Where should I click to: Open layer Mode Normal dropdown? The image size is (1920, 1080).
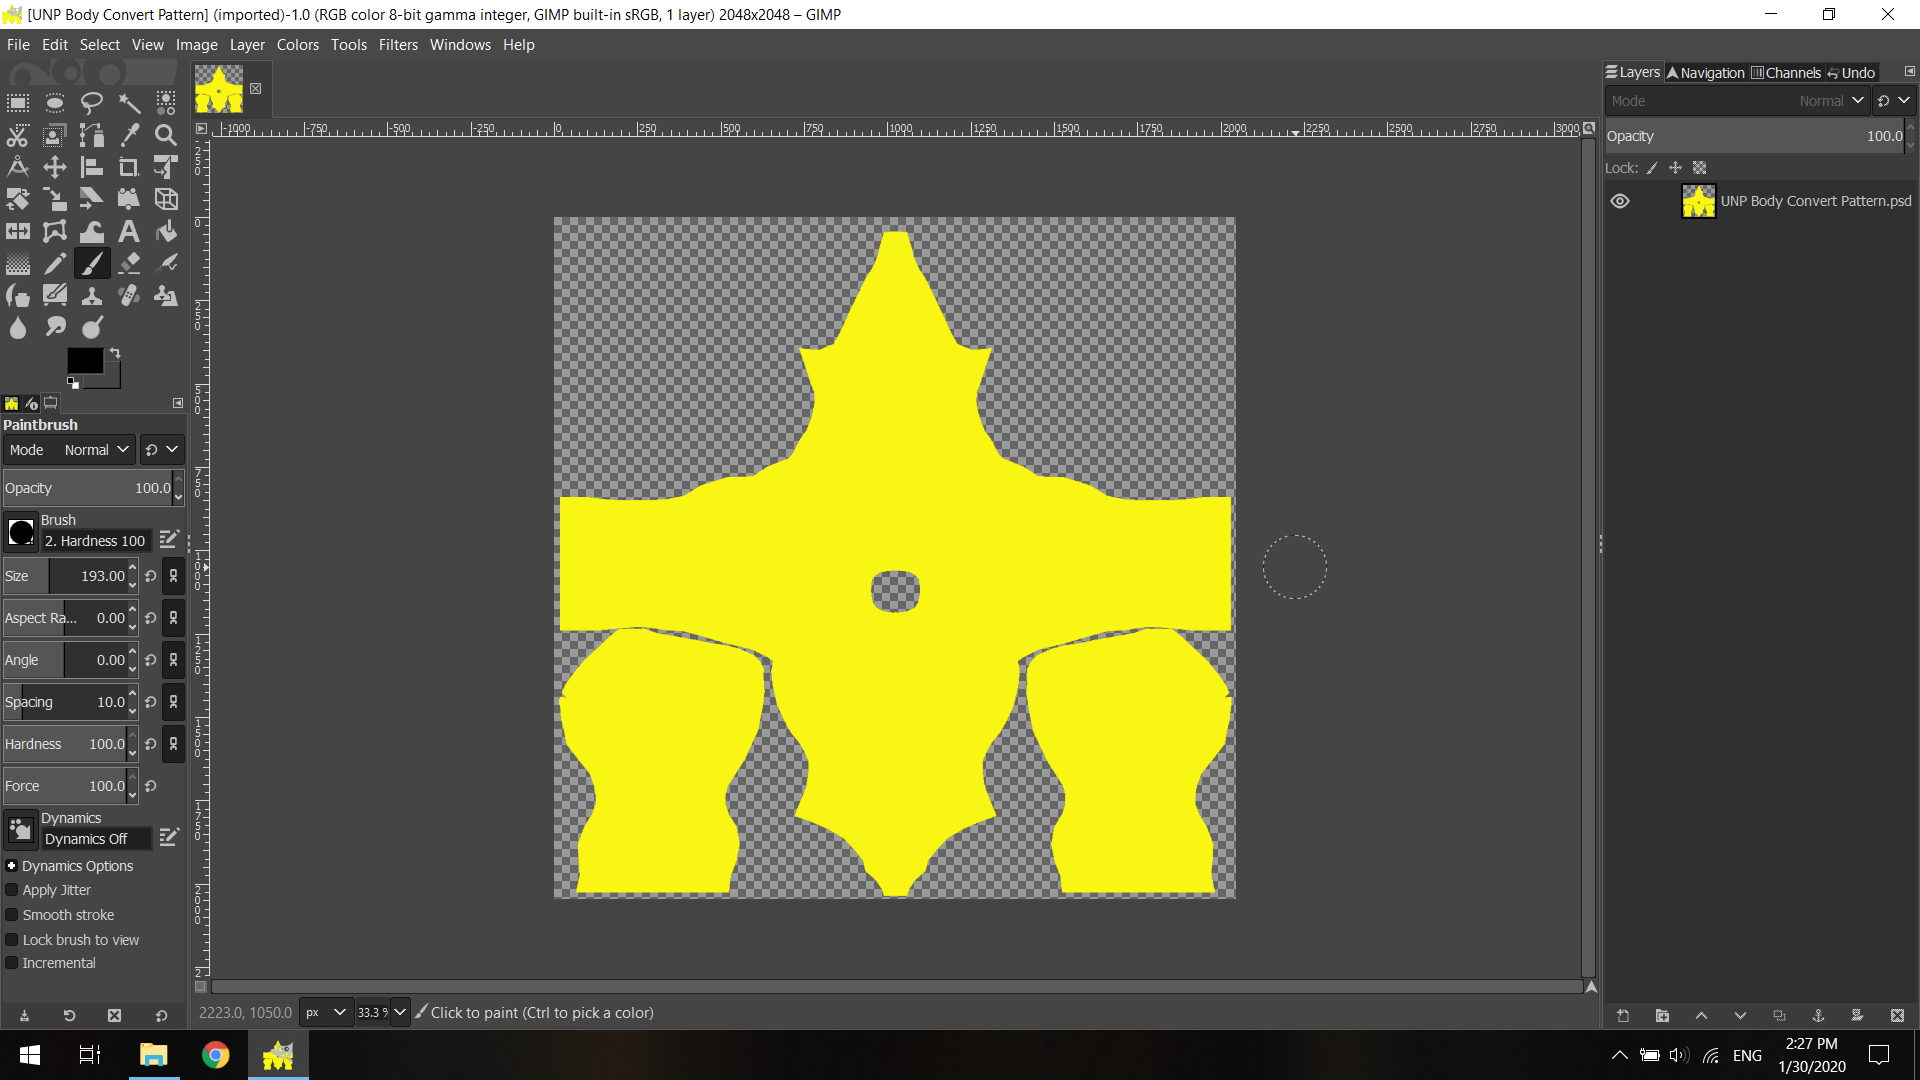coord(1737,101)
